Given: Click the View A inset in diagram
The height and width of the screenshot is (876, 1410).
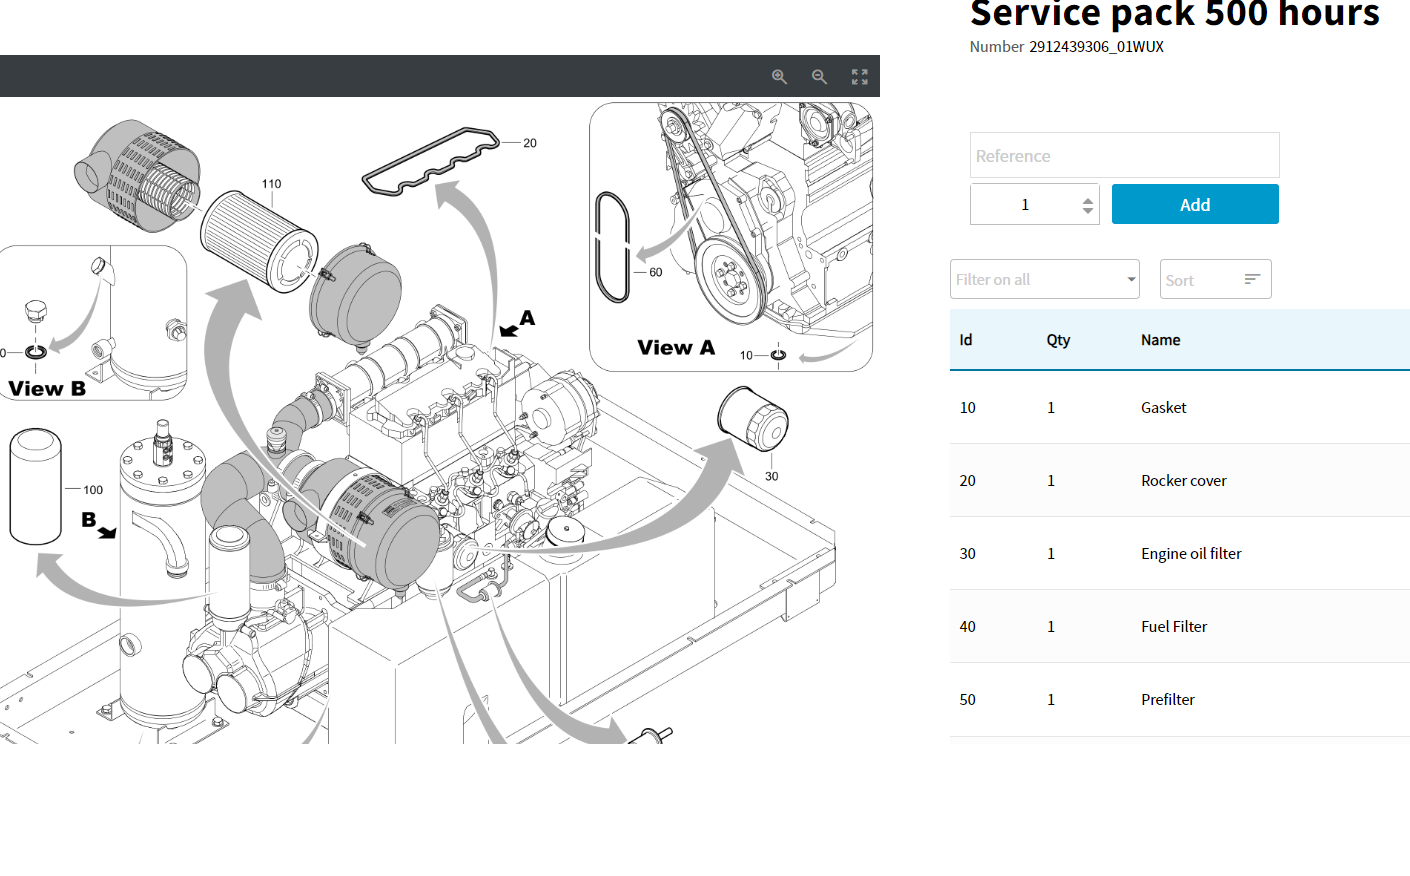Looking at the screenshot, I should point(730,237).
